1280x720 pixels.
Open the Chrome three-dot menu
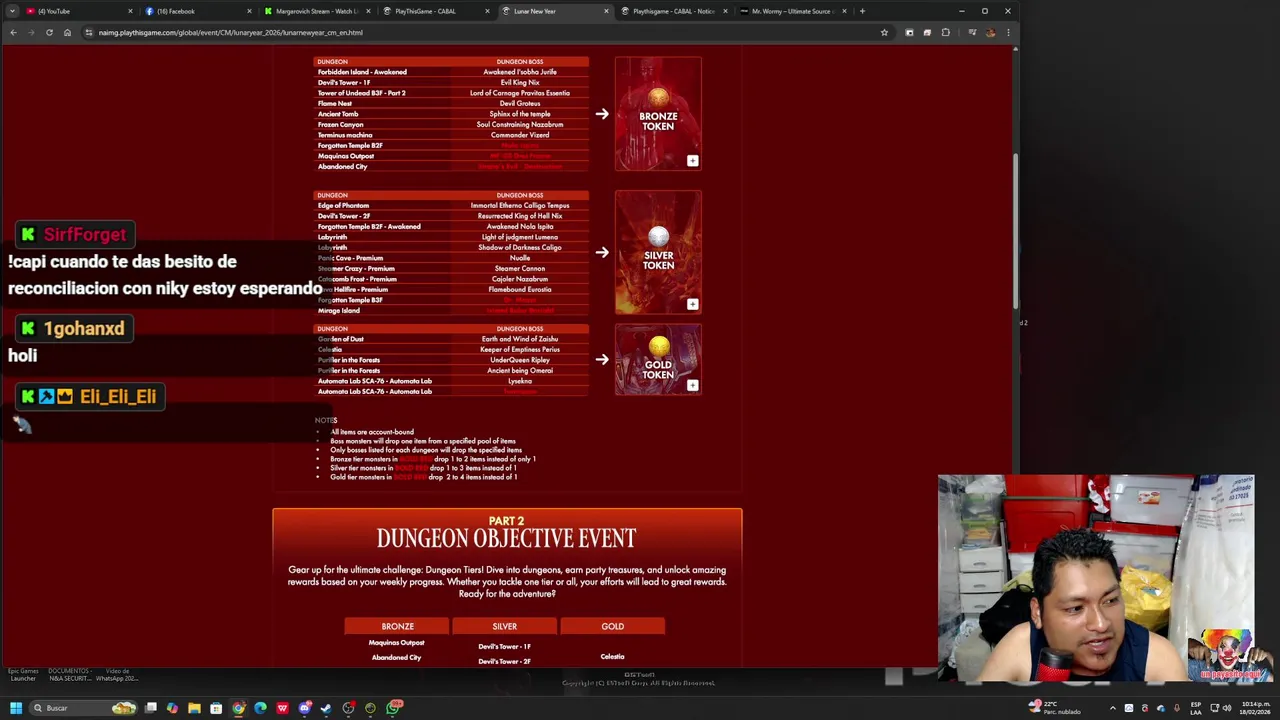1008,32
